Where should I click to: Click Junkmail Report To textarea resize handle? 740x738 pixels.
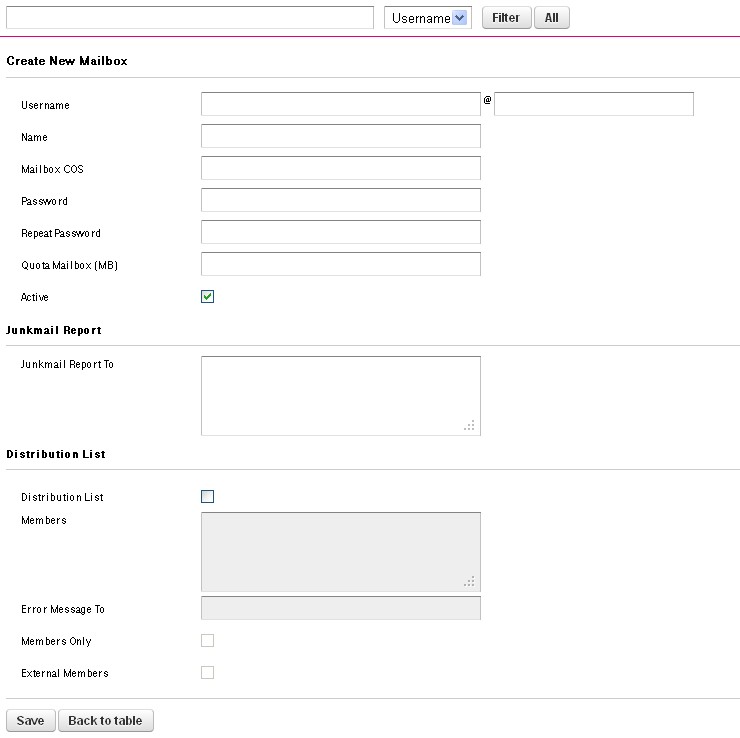pos(470,425)
